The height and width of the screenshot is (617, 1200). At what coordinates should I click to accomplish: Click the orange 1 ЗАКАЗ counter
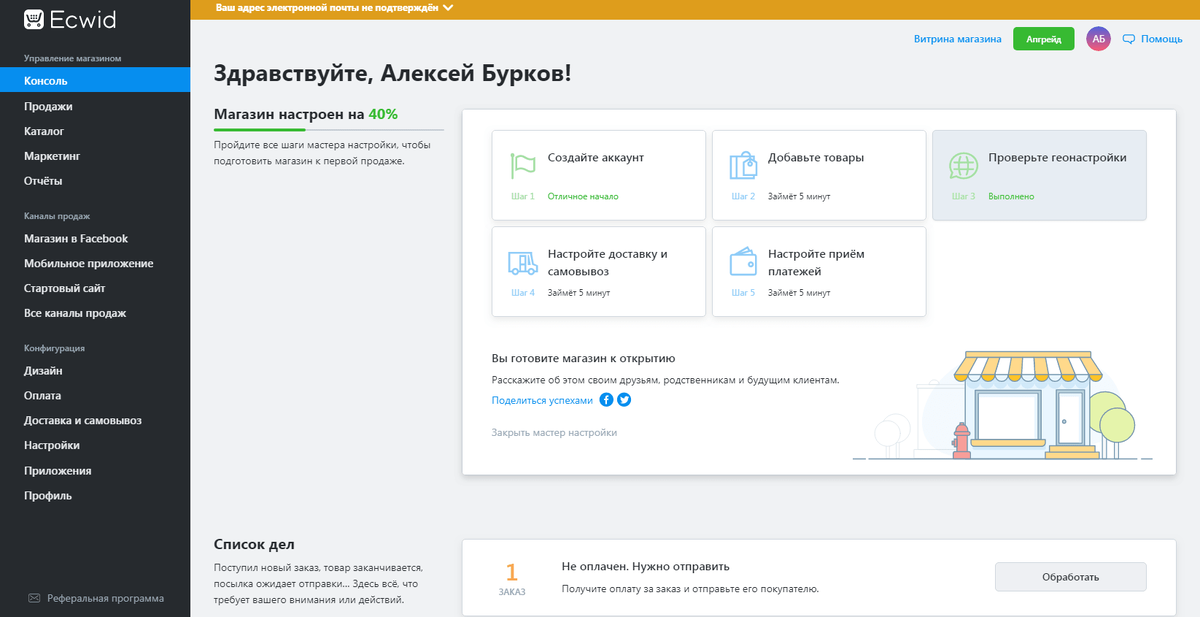click(x=511, y=579)
